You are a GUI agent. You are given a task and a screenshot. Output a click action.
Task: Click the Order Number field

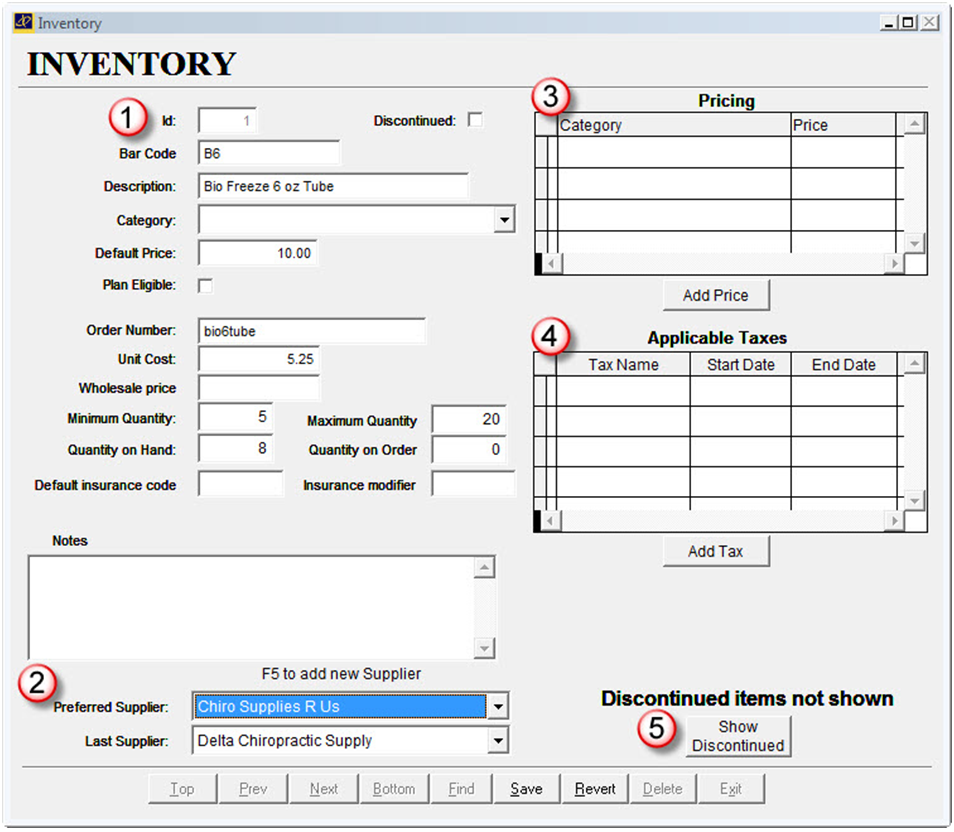point(312,331)
